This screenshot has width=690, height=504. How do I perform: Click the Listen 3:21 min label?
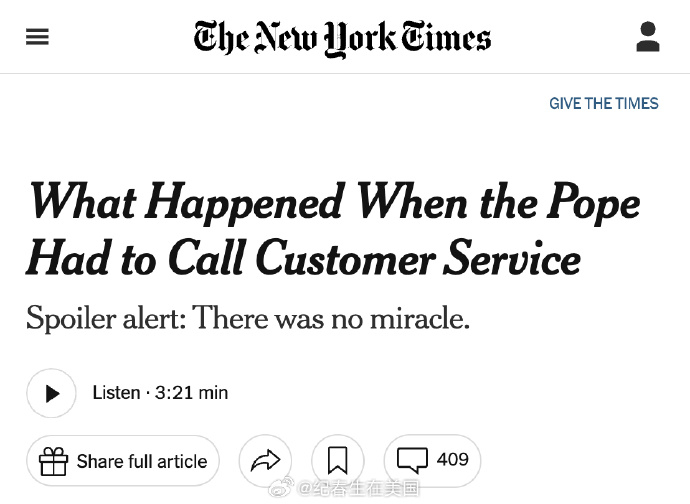160,393
